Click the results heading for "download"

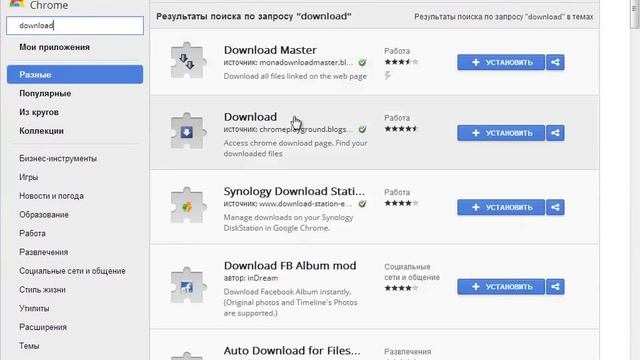(x=254, y=16)
